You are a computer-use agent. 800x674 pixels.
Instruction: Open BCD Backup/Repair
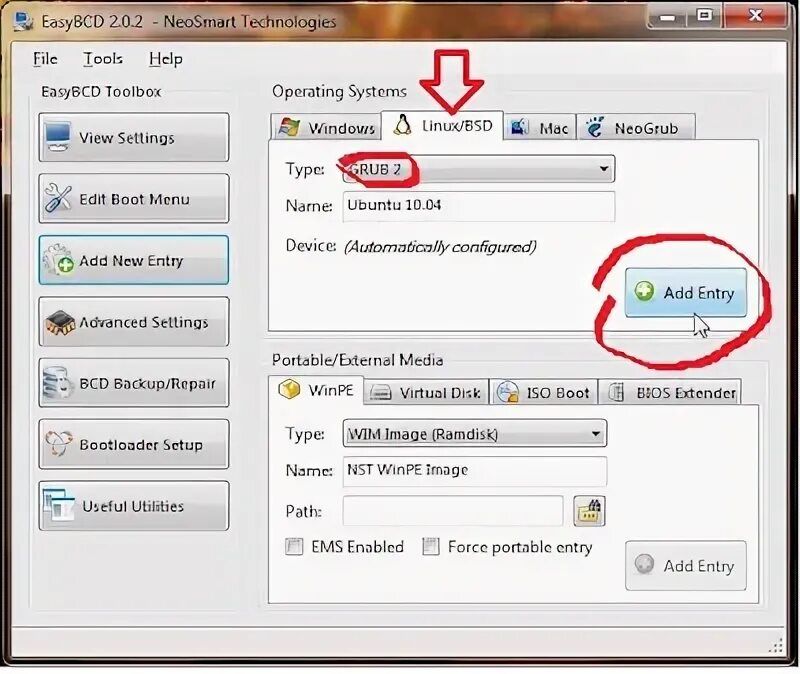[134, 383]
